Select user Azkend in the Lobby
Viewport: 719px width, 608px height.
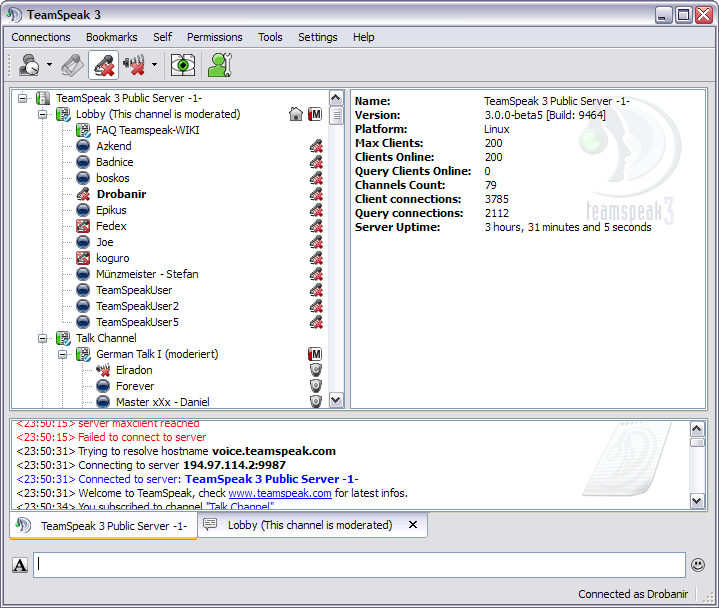[x=114, y=146]
